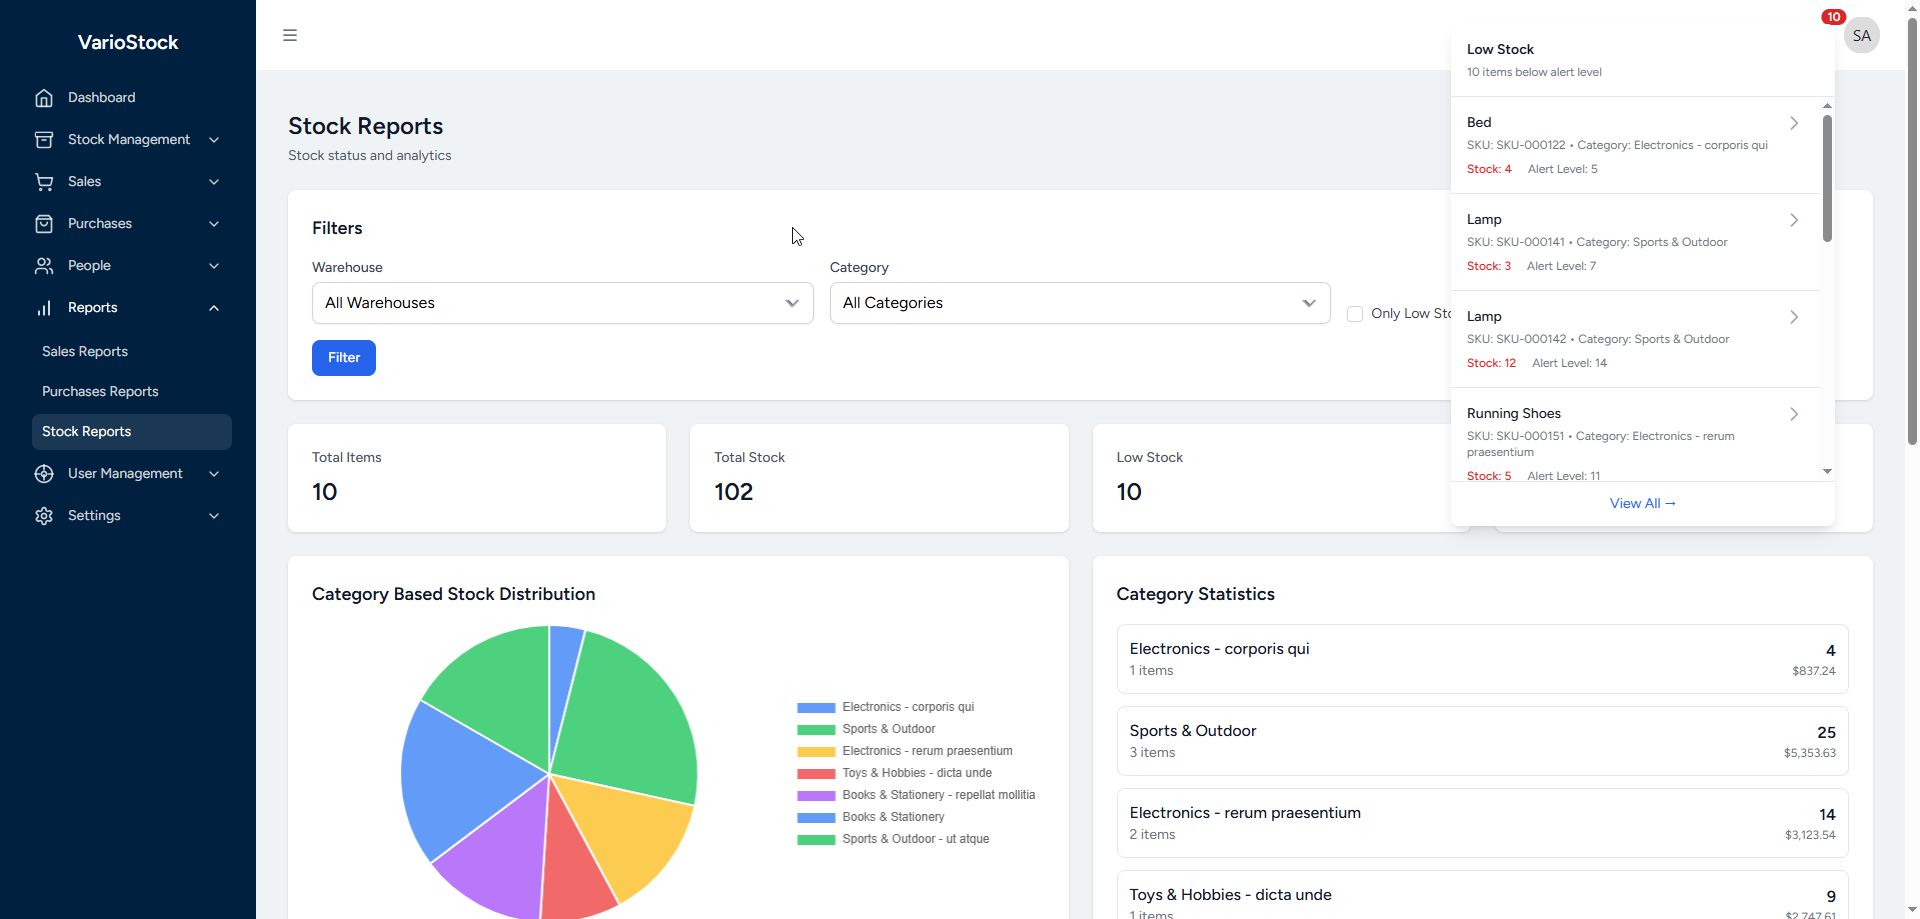
Task: Open the SA user avatar
Action: pyautogui.click(x=1861, y=36)
